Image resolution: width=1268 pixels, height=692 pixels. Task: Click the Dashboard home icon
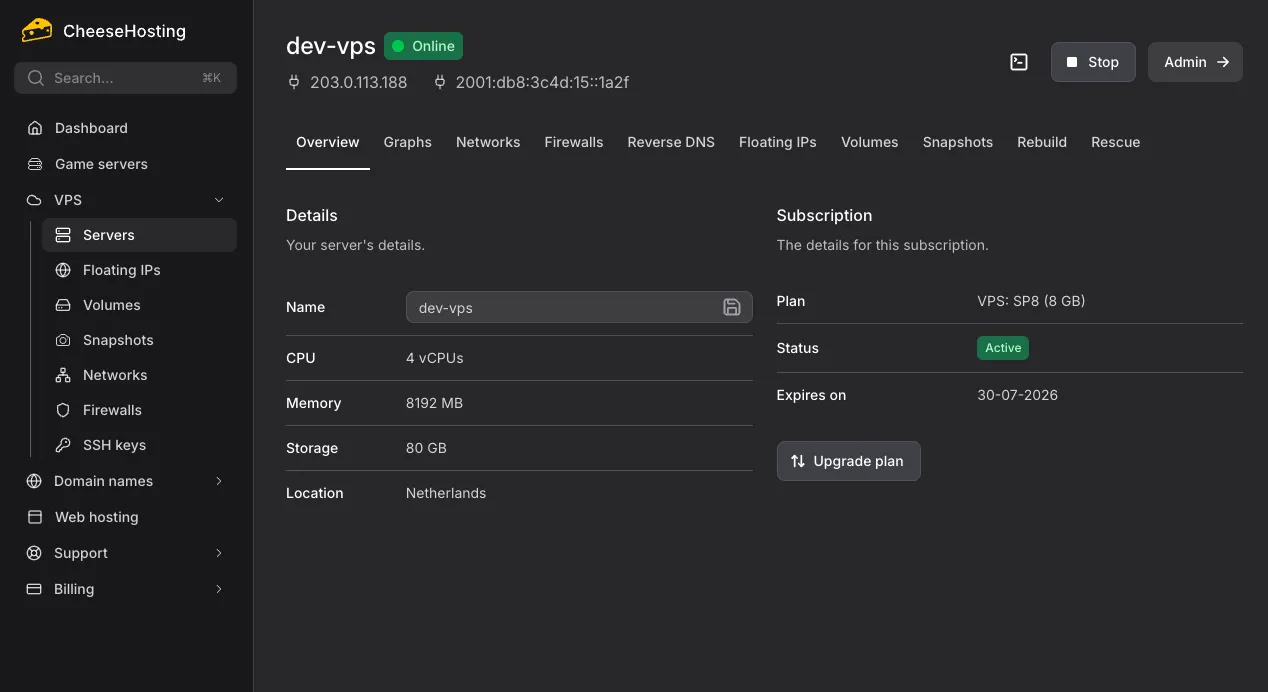pos(35,128)
